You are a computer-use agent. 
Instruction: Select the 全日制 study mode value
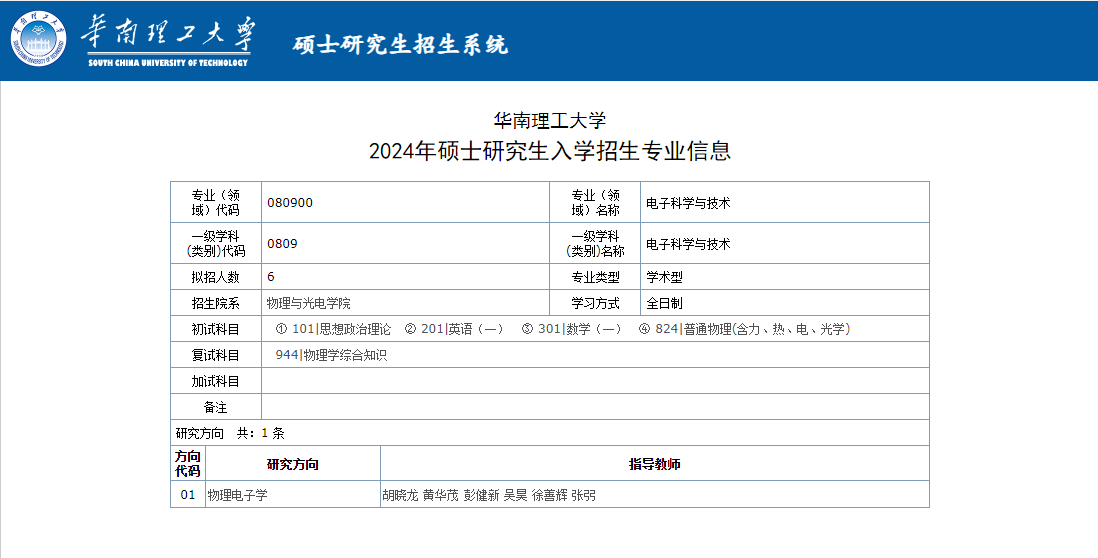point(664,303)
